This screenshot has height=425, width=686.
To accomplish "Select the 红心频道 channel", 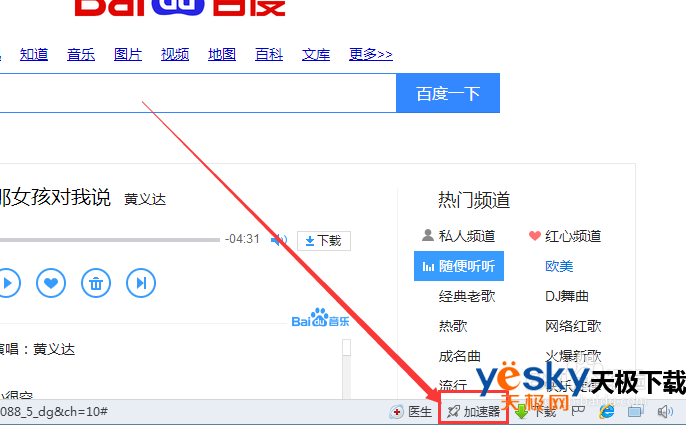I will pyautogui.click(x=565, y=236).
